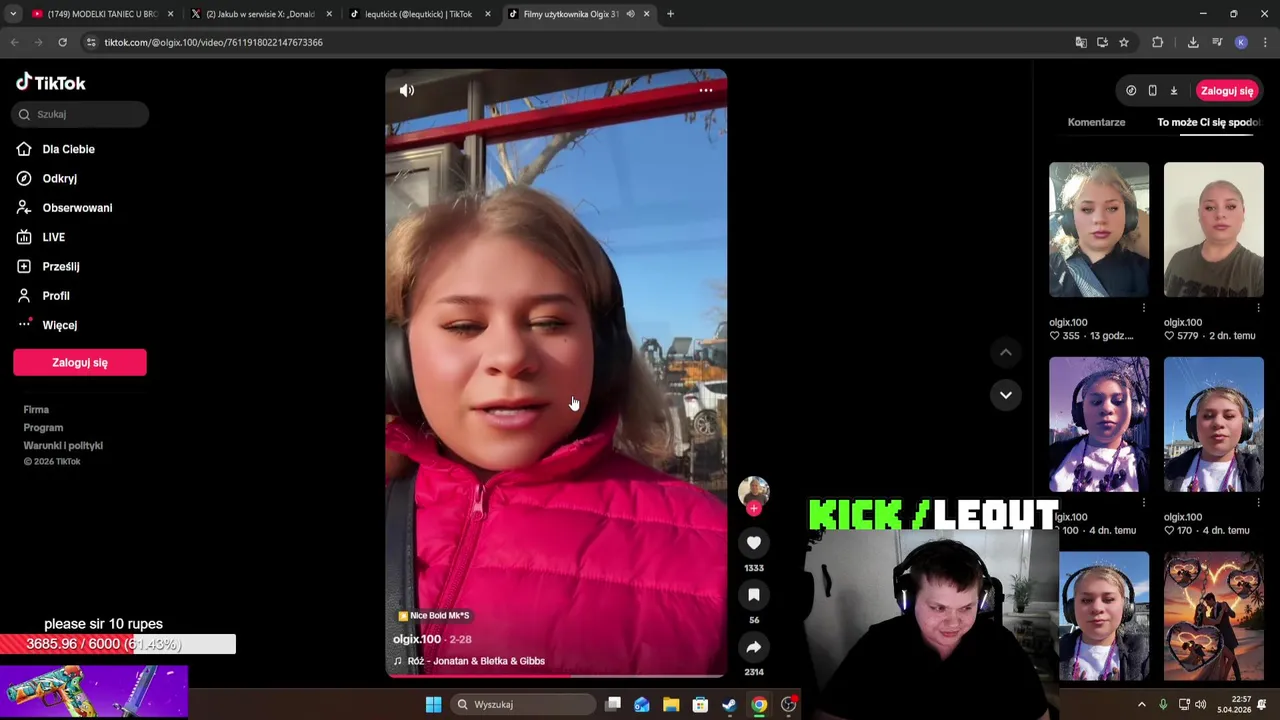Translate this page icon

(x=1081, y=42)
